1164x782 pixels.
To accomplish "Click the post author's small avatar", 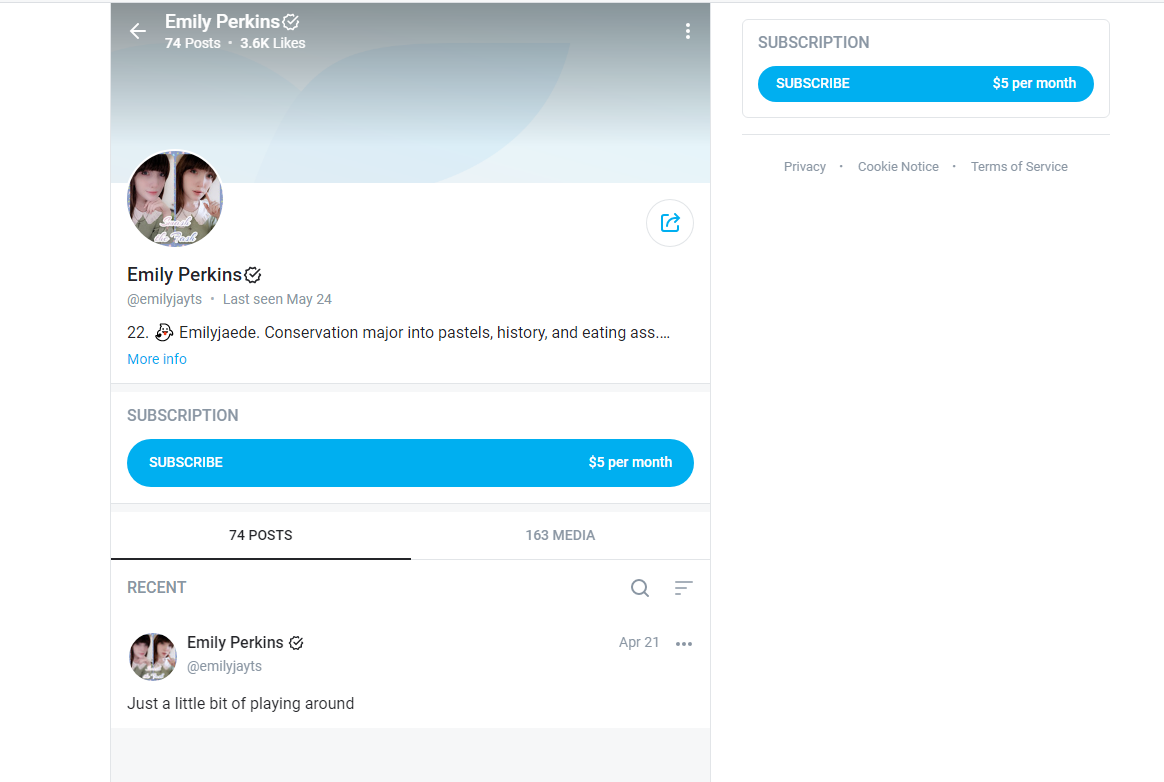I will 153,656.
